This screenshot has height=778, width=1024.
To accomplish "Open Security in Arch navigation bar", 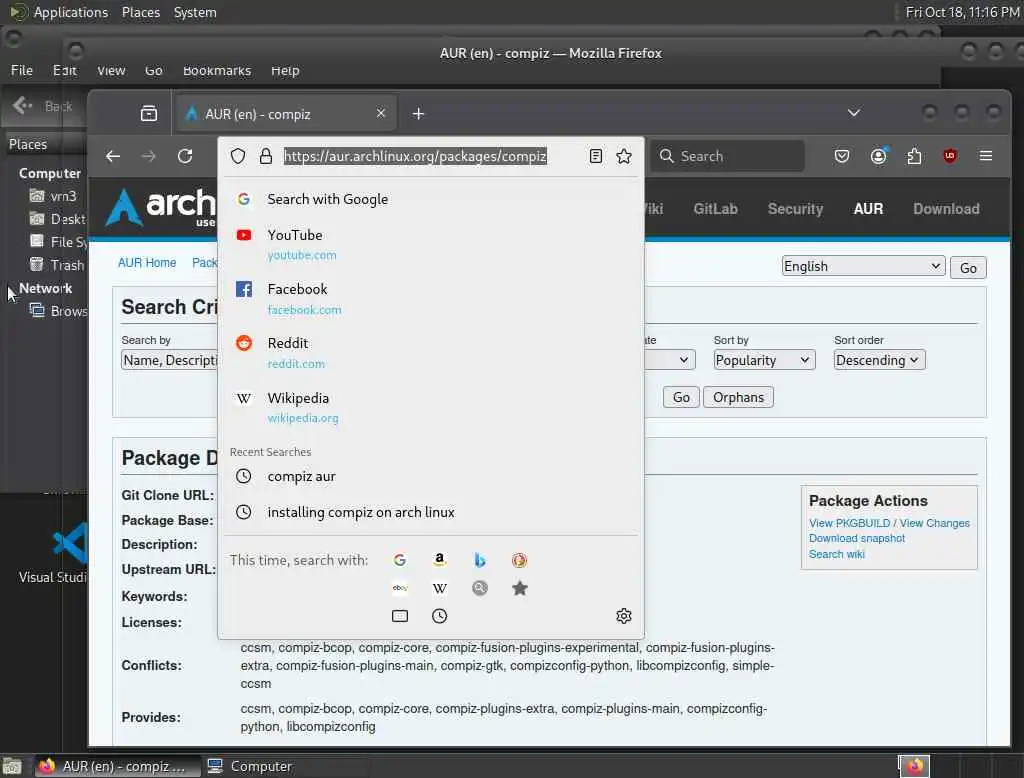I will (795, 209).
